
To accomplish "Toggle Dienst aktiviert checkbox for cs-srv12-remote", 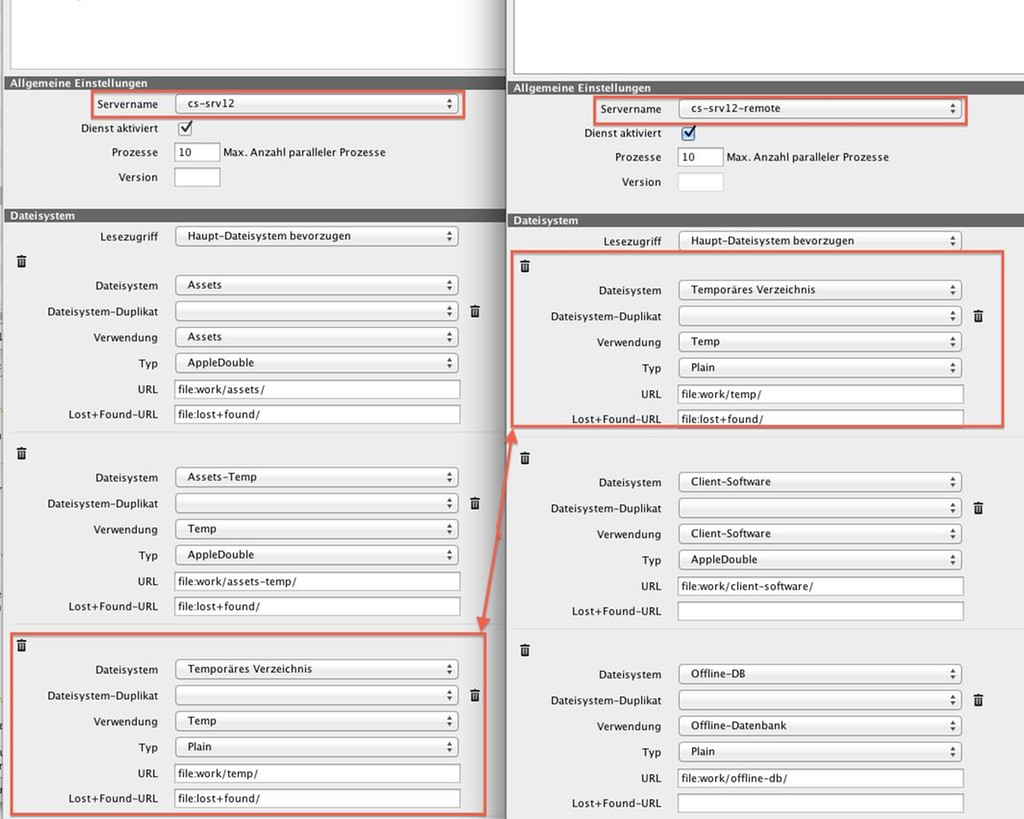I will tap(688, 133).
